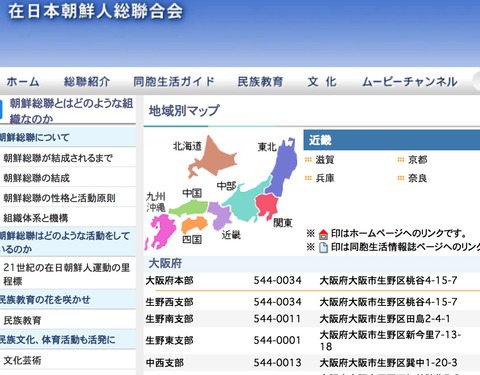Click the bullet icon beside 奈良
480x375 pixels.
401,178
